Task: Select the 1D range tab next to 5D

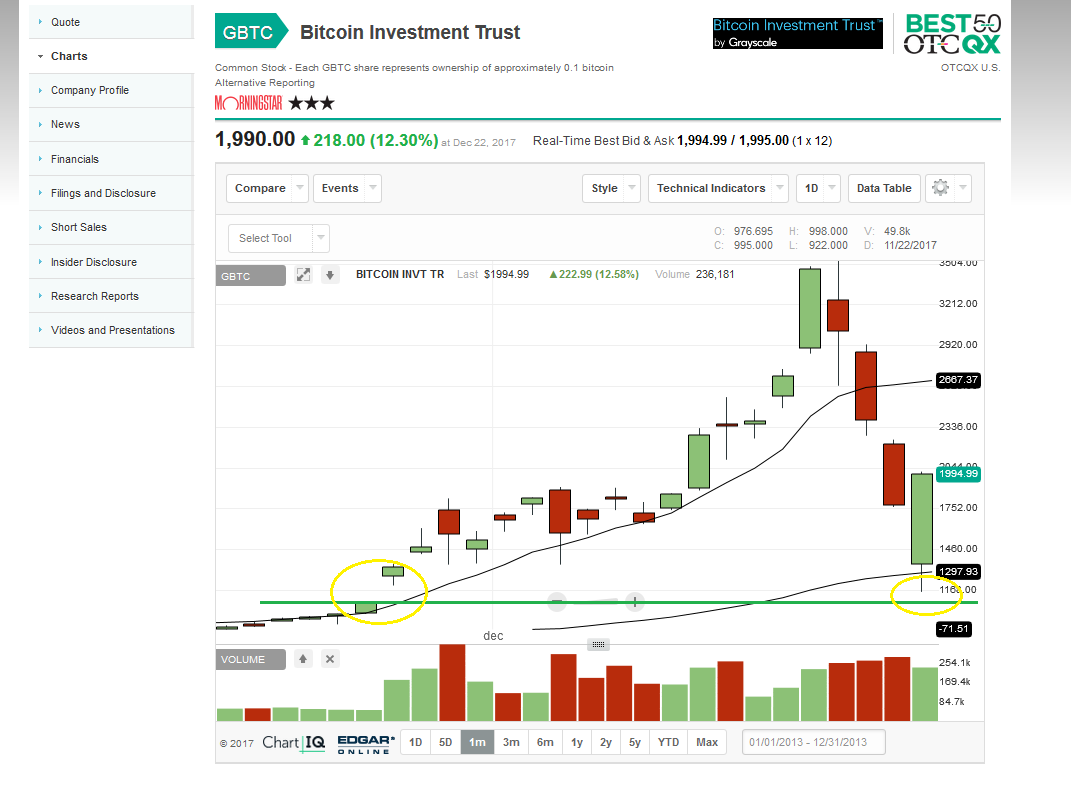Action: (415, 742)
